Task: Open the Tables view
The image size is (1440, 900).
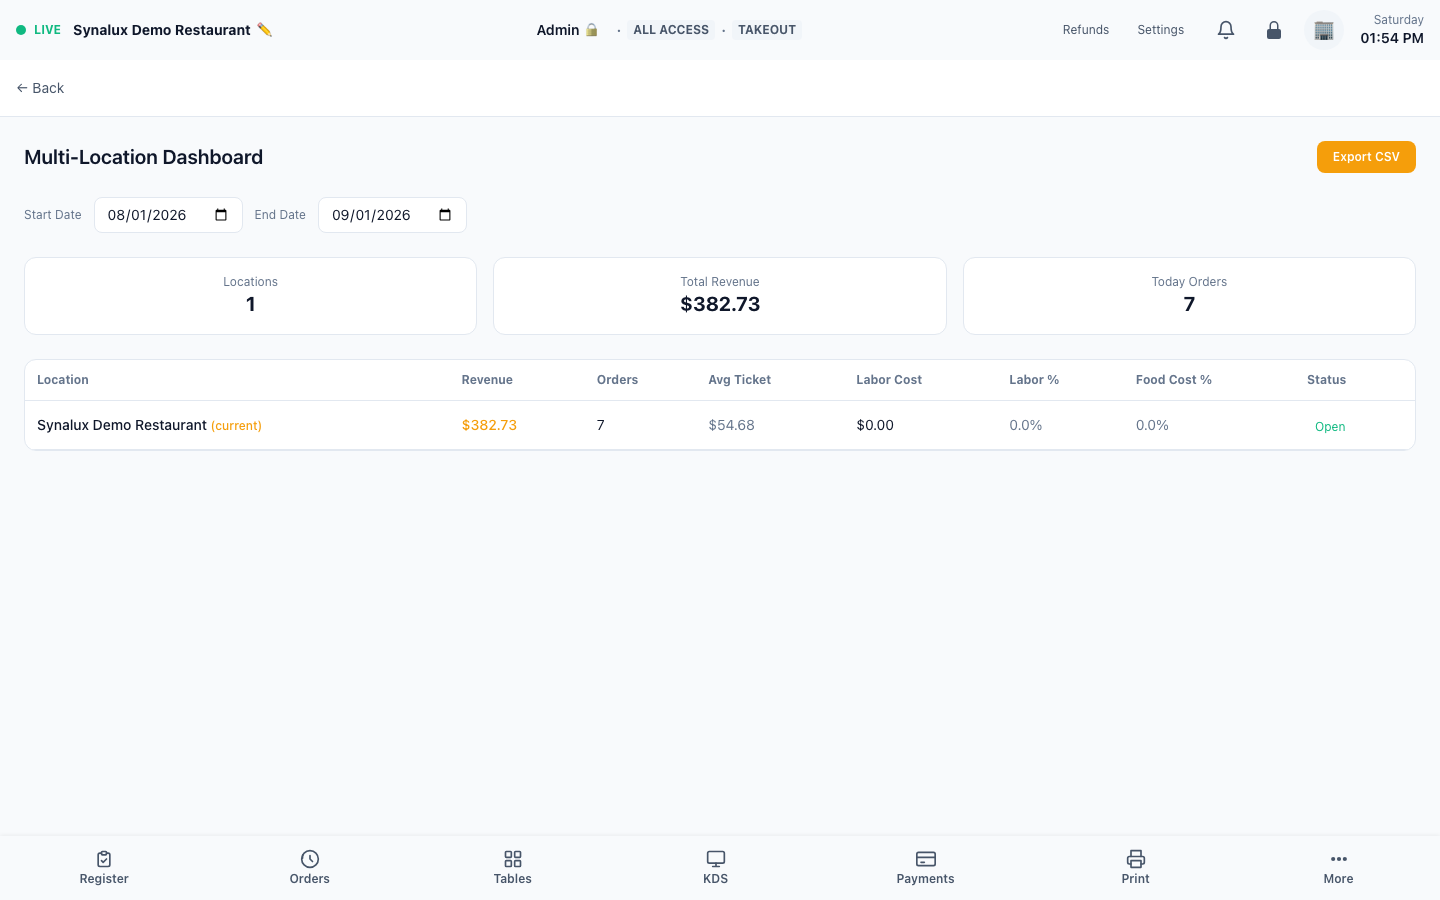Action: (513, 867)
